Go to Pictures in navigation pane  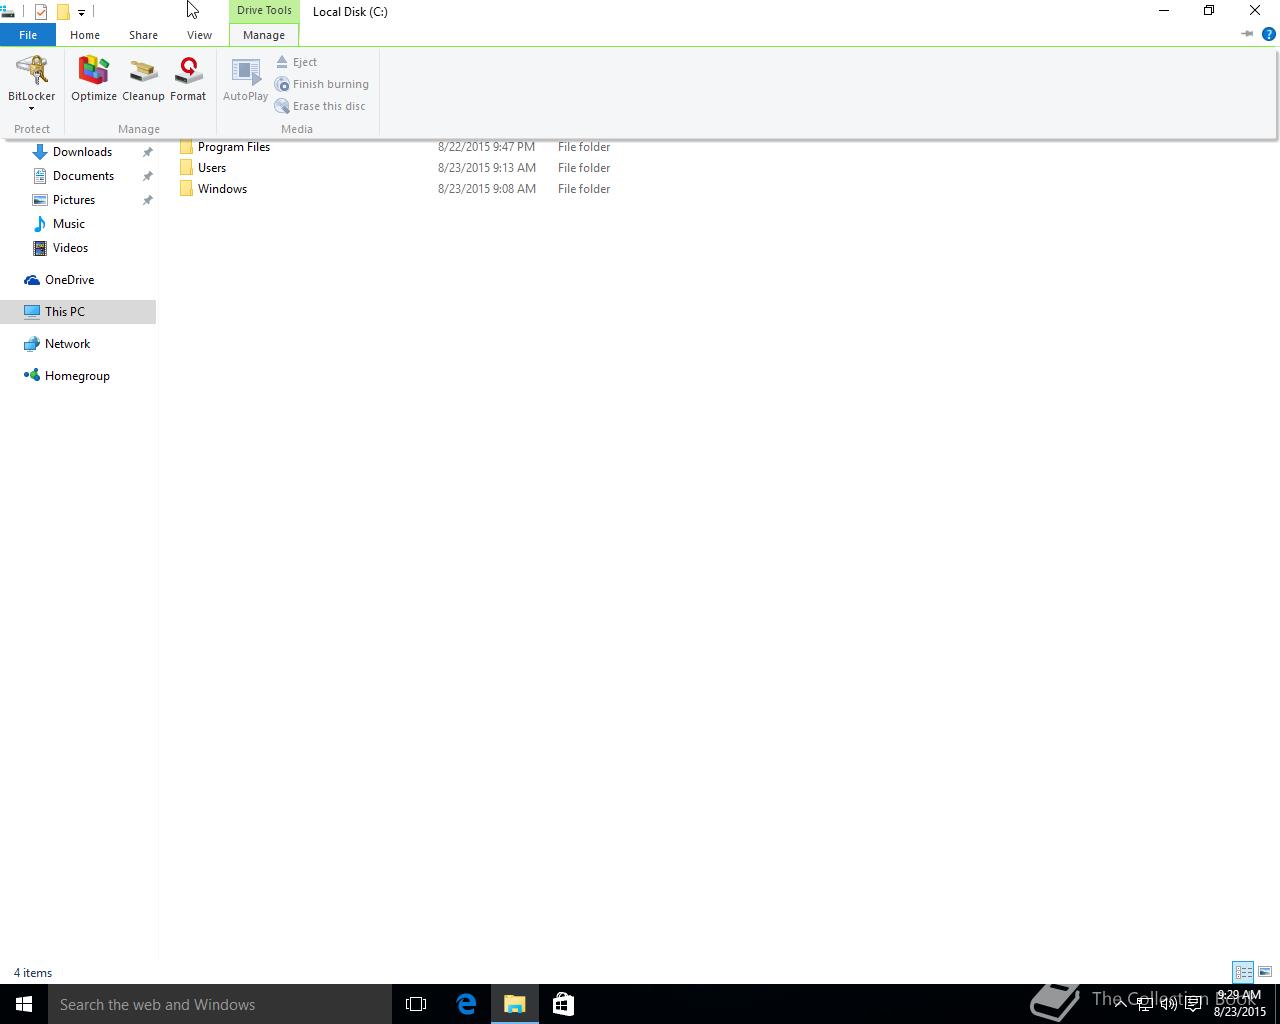pyautogui.click(x=74, y=200)
